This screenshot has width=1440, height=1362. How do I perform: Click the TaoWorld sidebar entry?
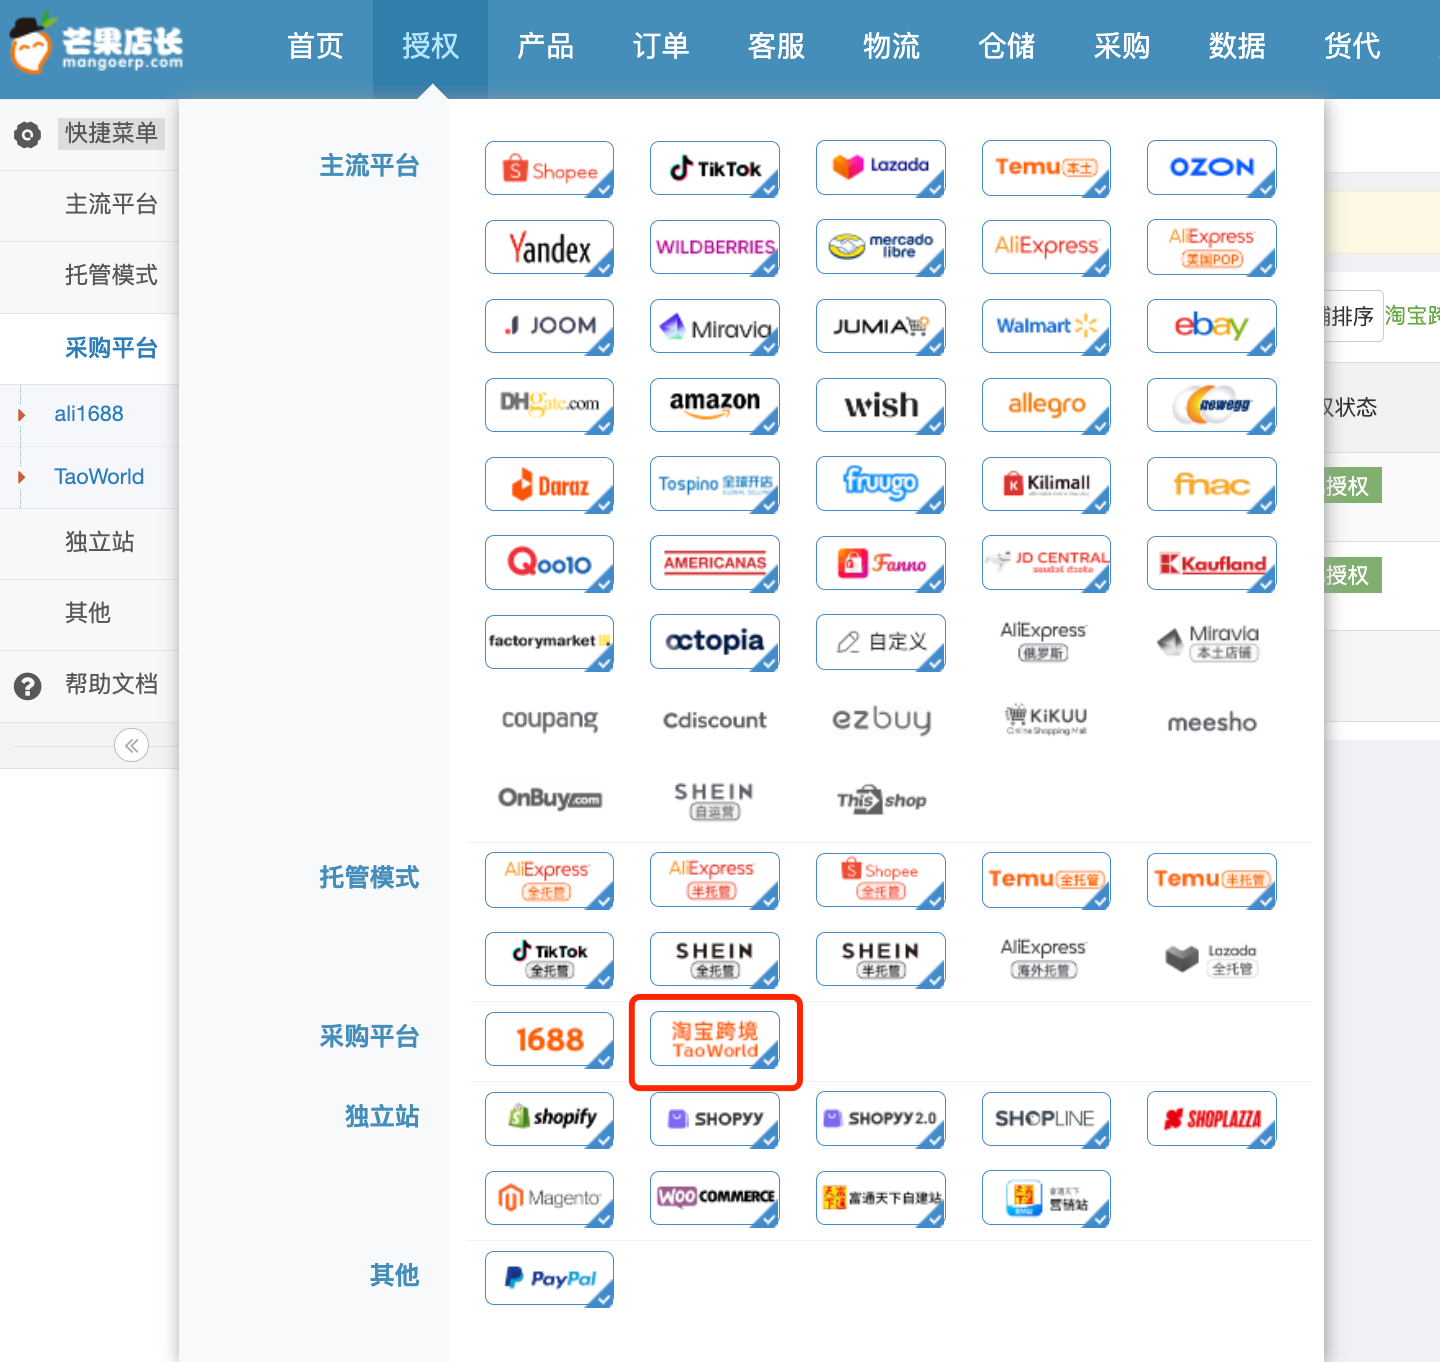tap(99, 477)
